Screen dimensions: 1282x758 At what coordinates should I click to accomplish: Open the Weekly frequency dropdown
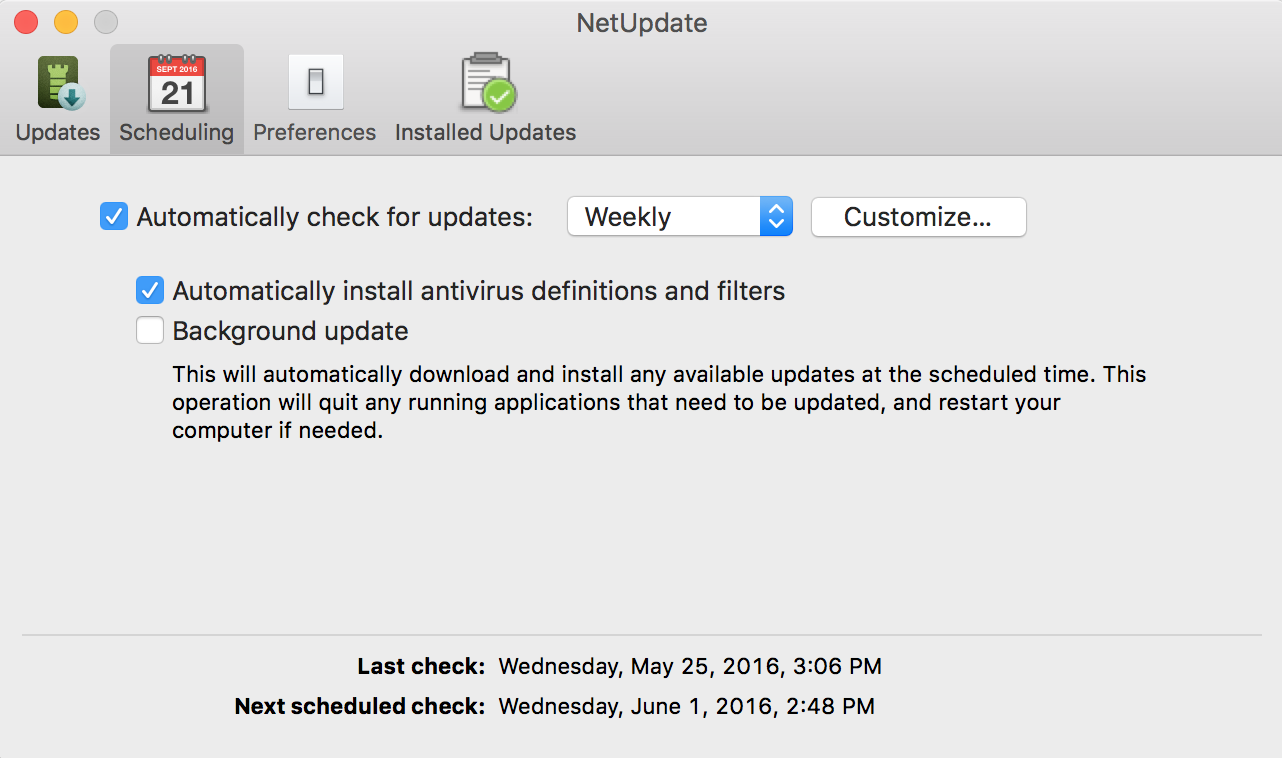(680, 217)
